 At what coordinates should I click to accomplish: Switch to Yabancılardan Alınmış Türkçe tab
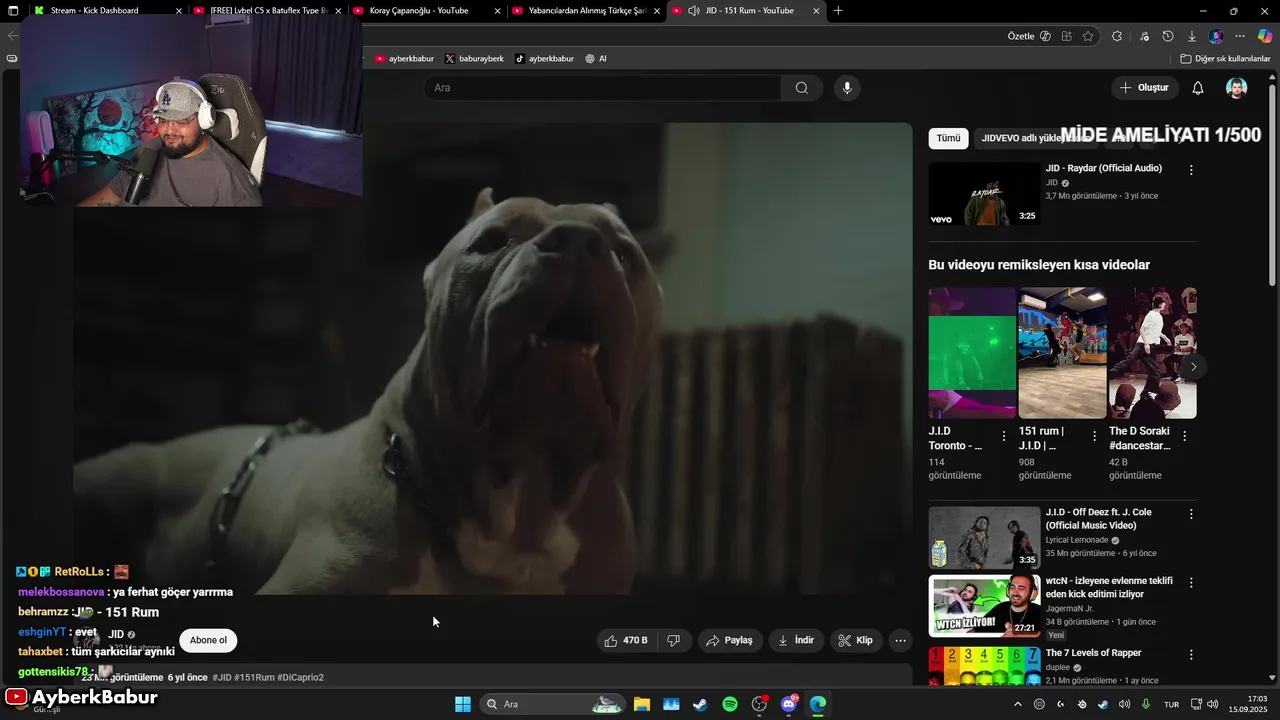[585, 11]
